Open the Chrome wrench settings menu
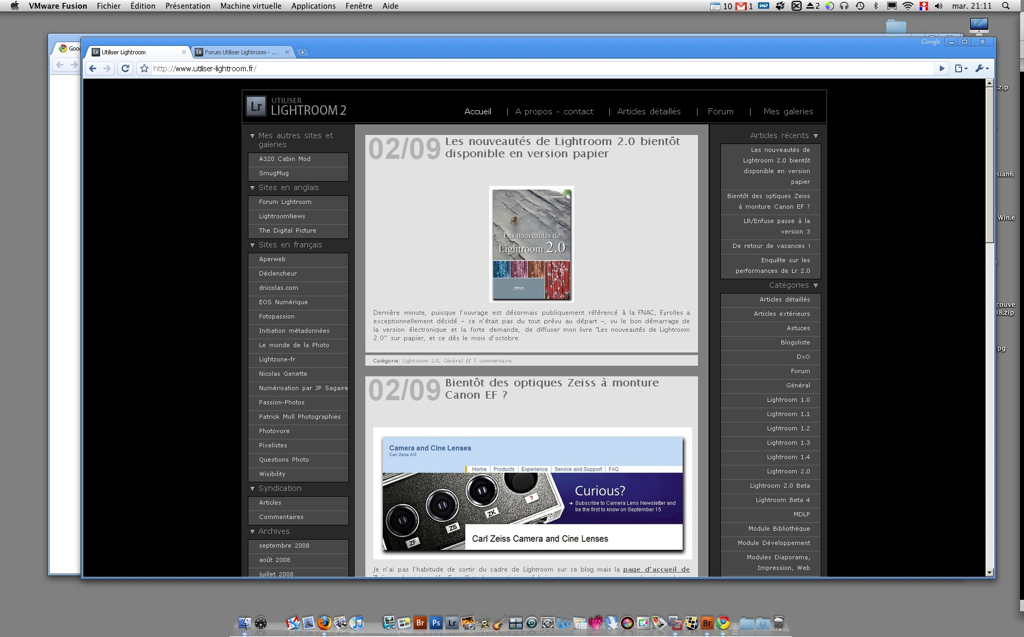 point(982,69)
